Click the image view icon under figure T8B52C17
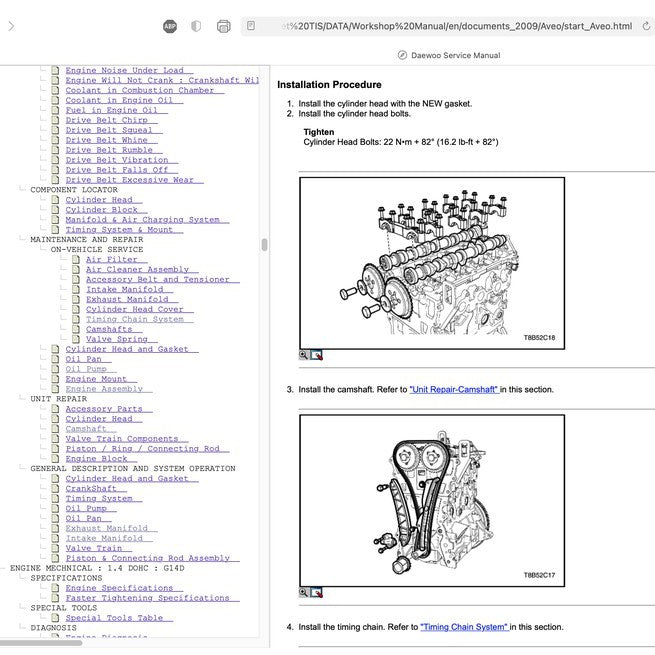Screen dimensions: 655x655 (x=317, y=592)
